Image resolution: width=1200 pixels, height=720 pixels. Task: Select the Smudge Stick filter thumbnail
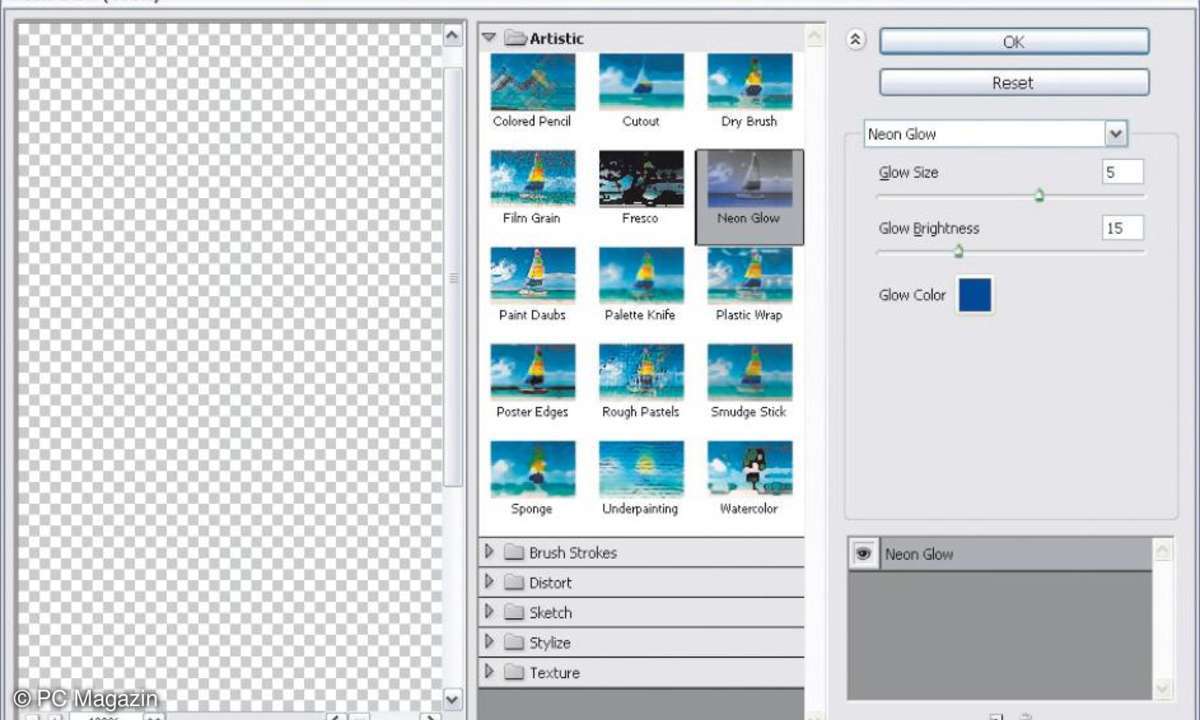coord(749,373)
